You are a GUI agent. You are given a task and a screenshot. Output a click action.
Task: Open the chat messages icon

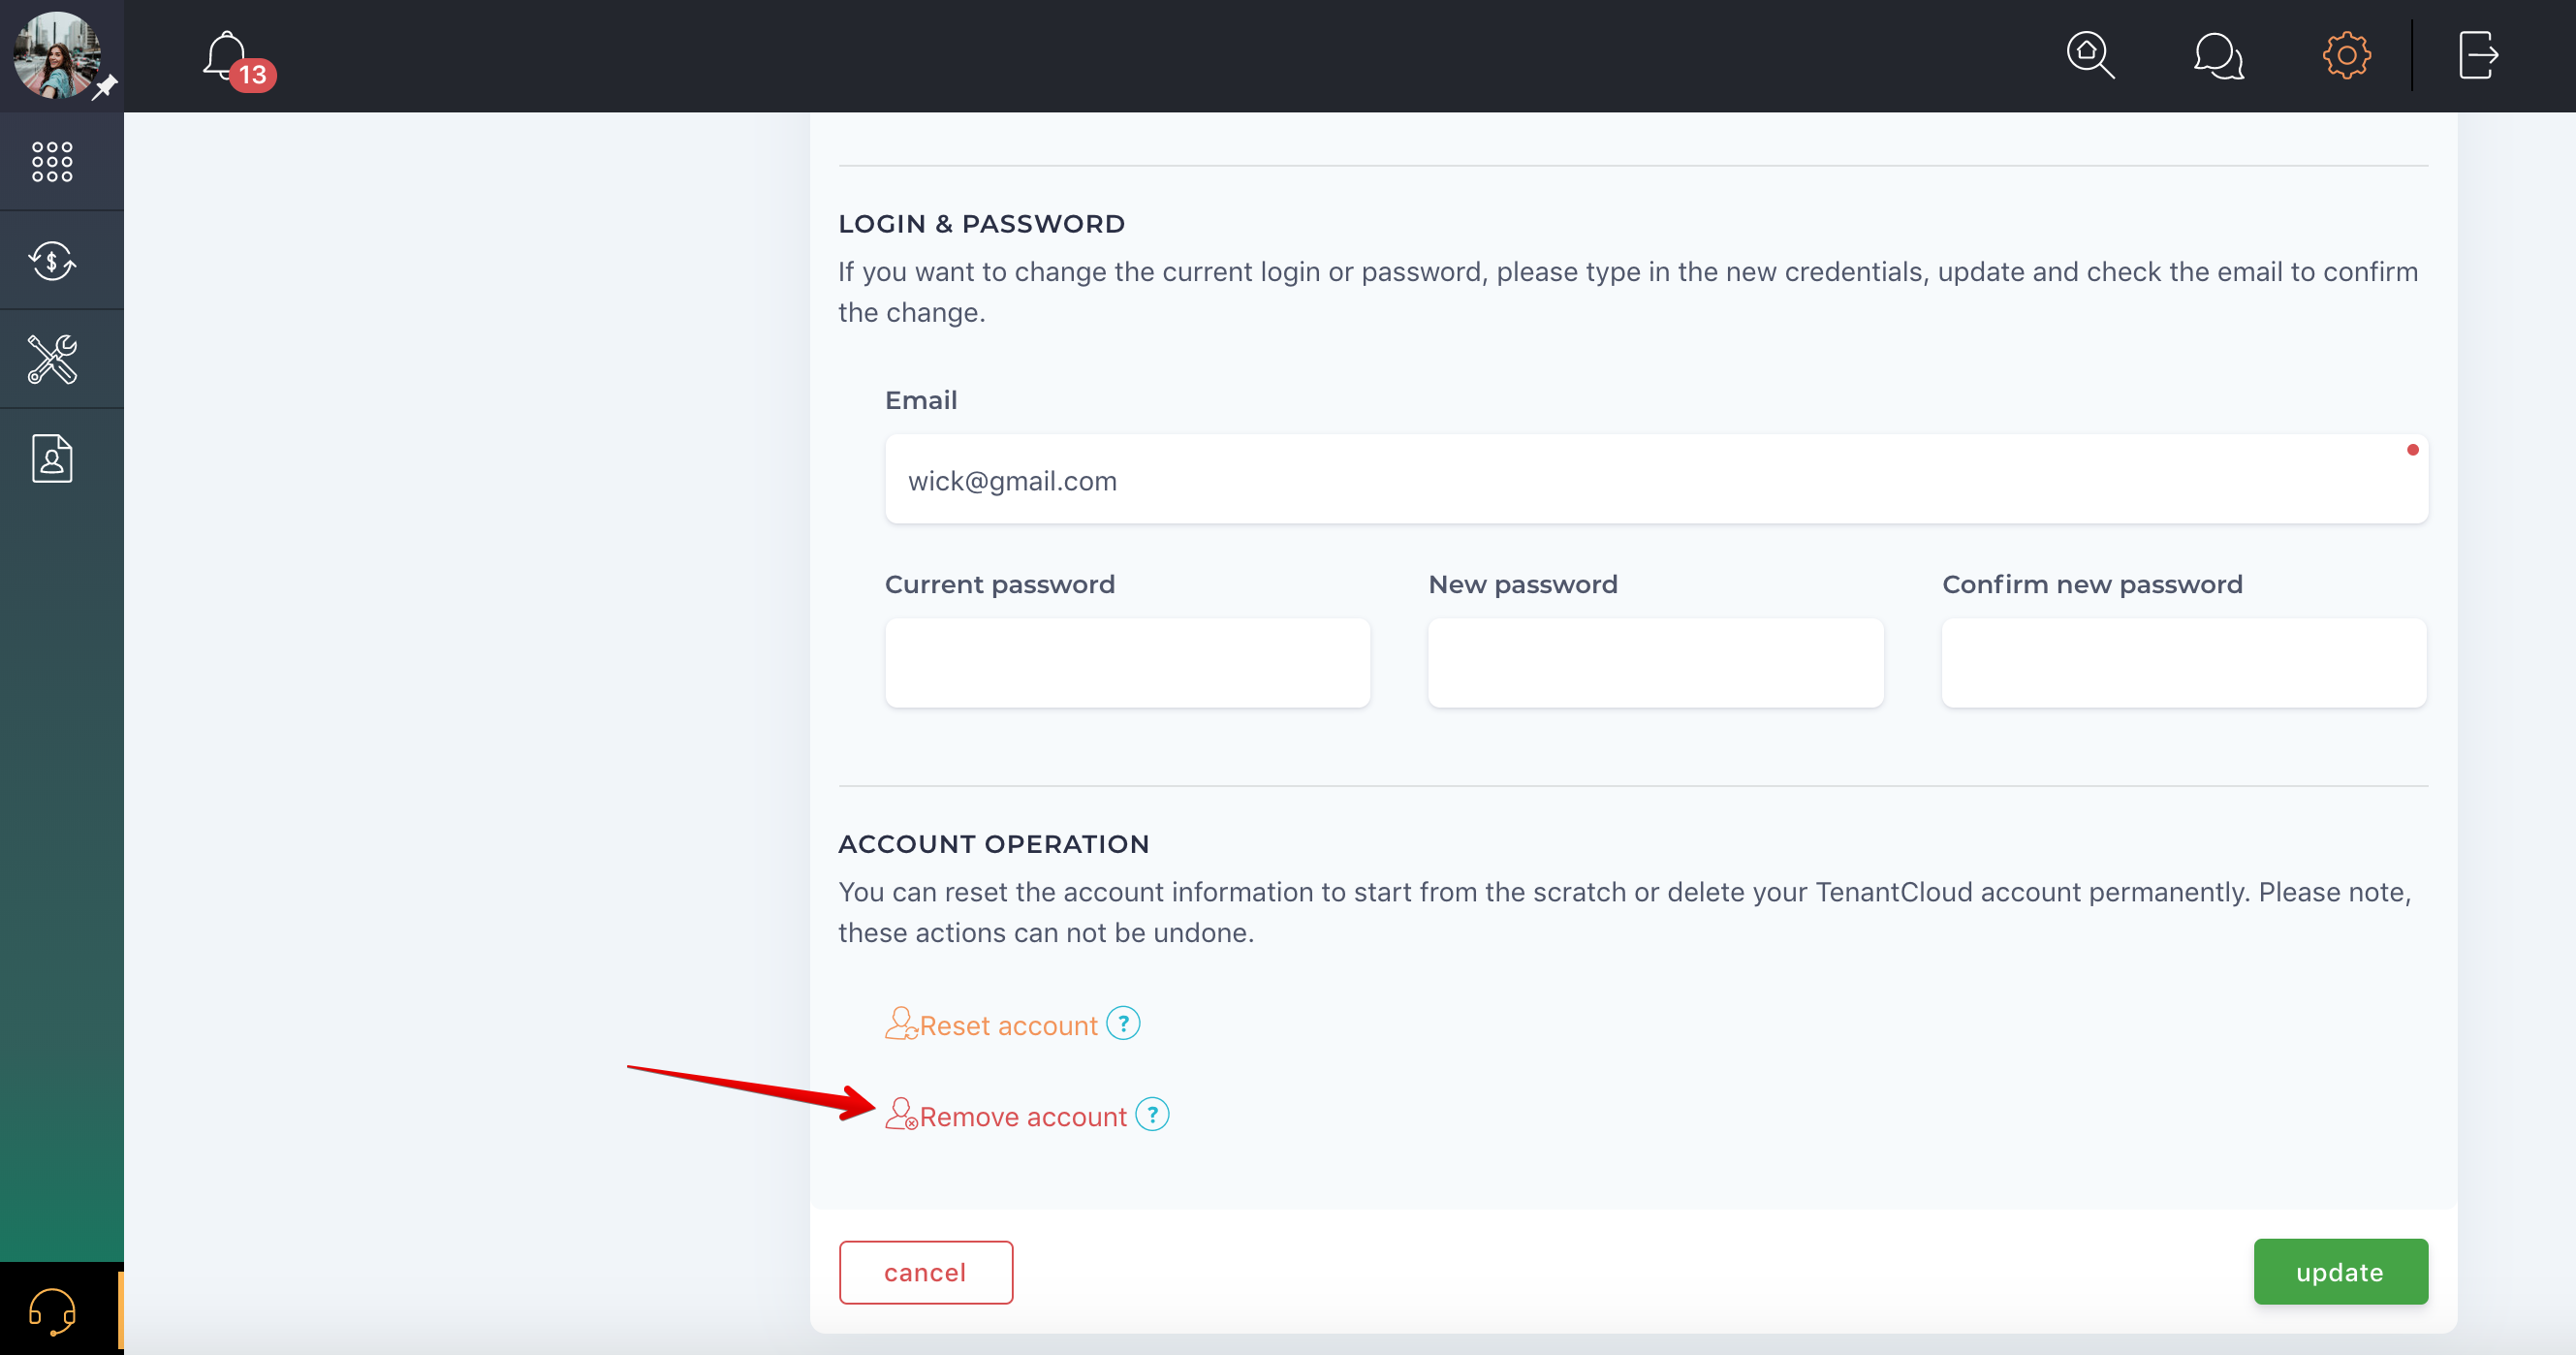click(2218, 55)
